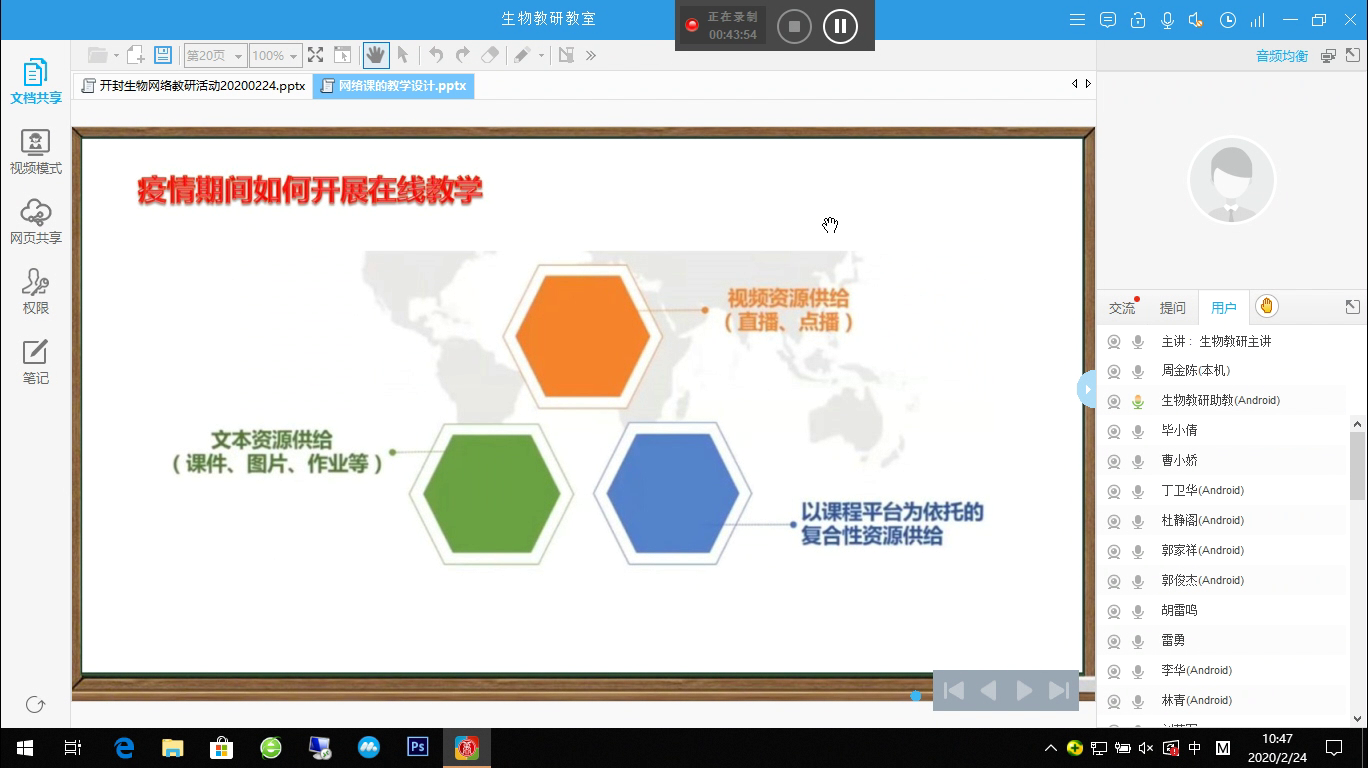Image resolution: width=1368 pixels, height=768 pixels.
Task: Open 网页共享 web sharing
Action: point(36,221)
